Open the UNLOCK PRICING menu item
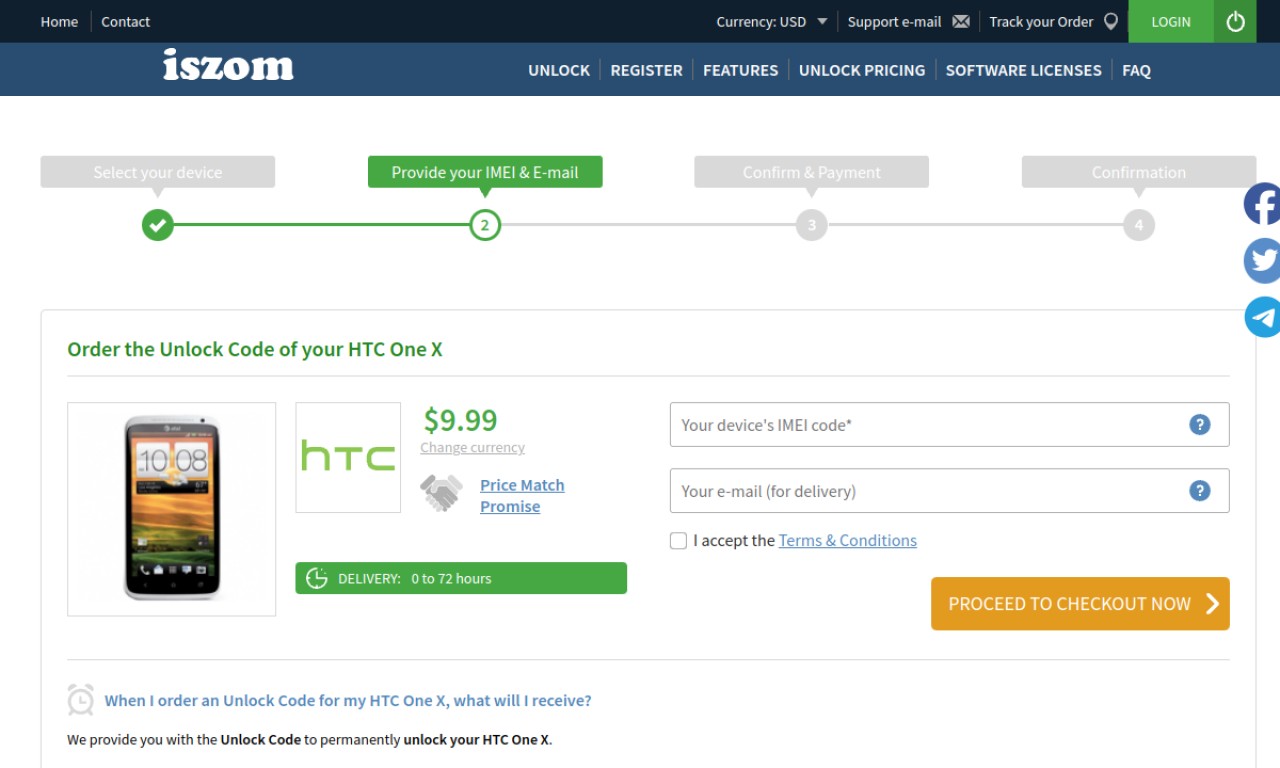 [862, 70]
